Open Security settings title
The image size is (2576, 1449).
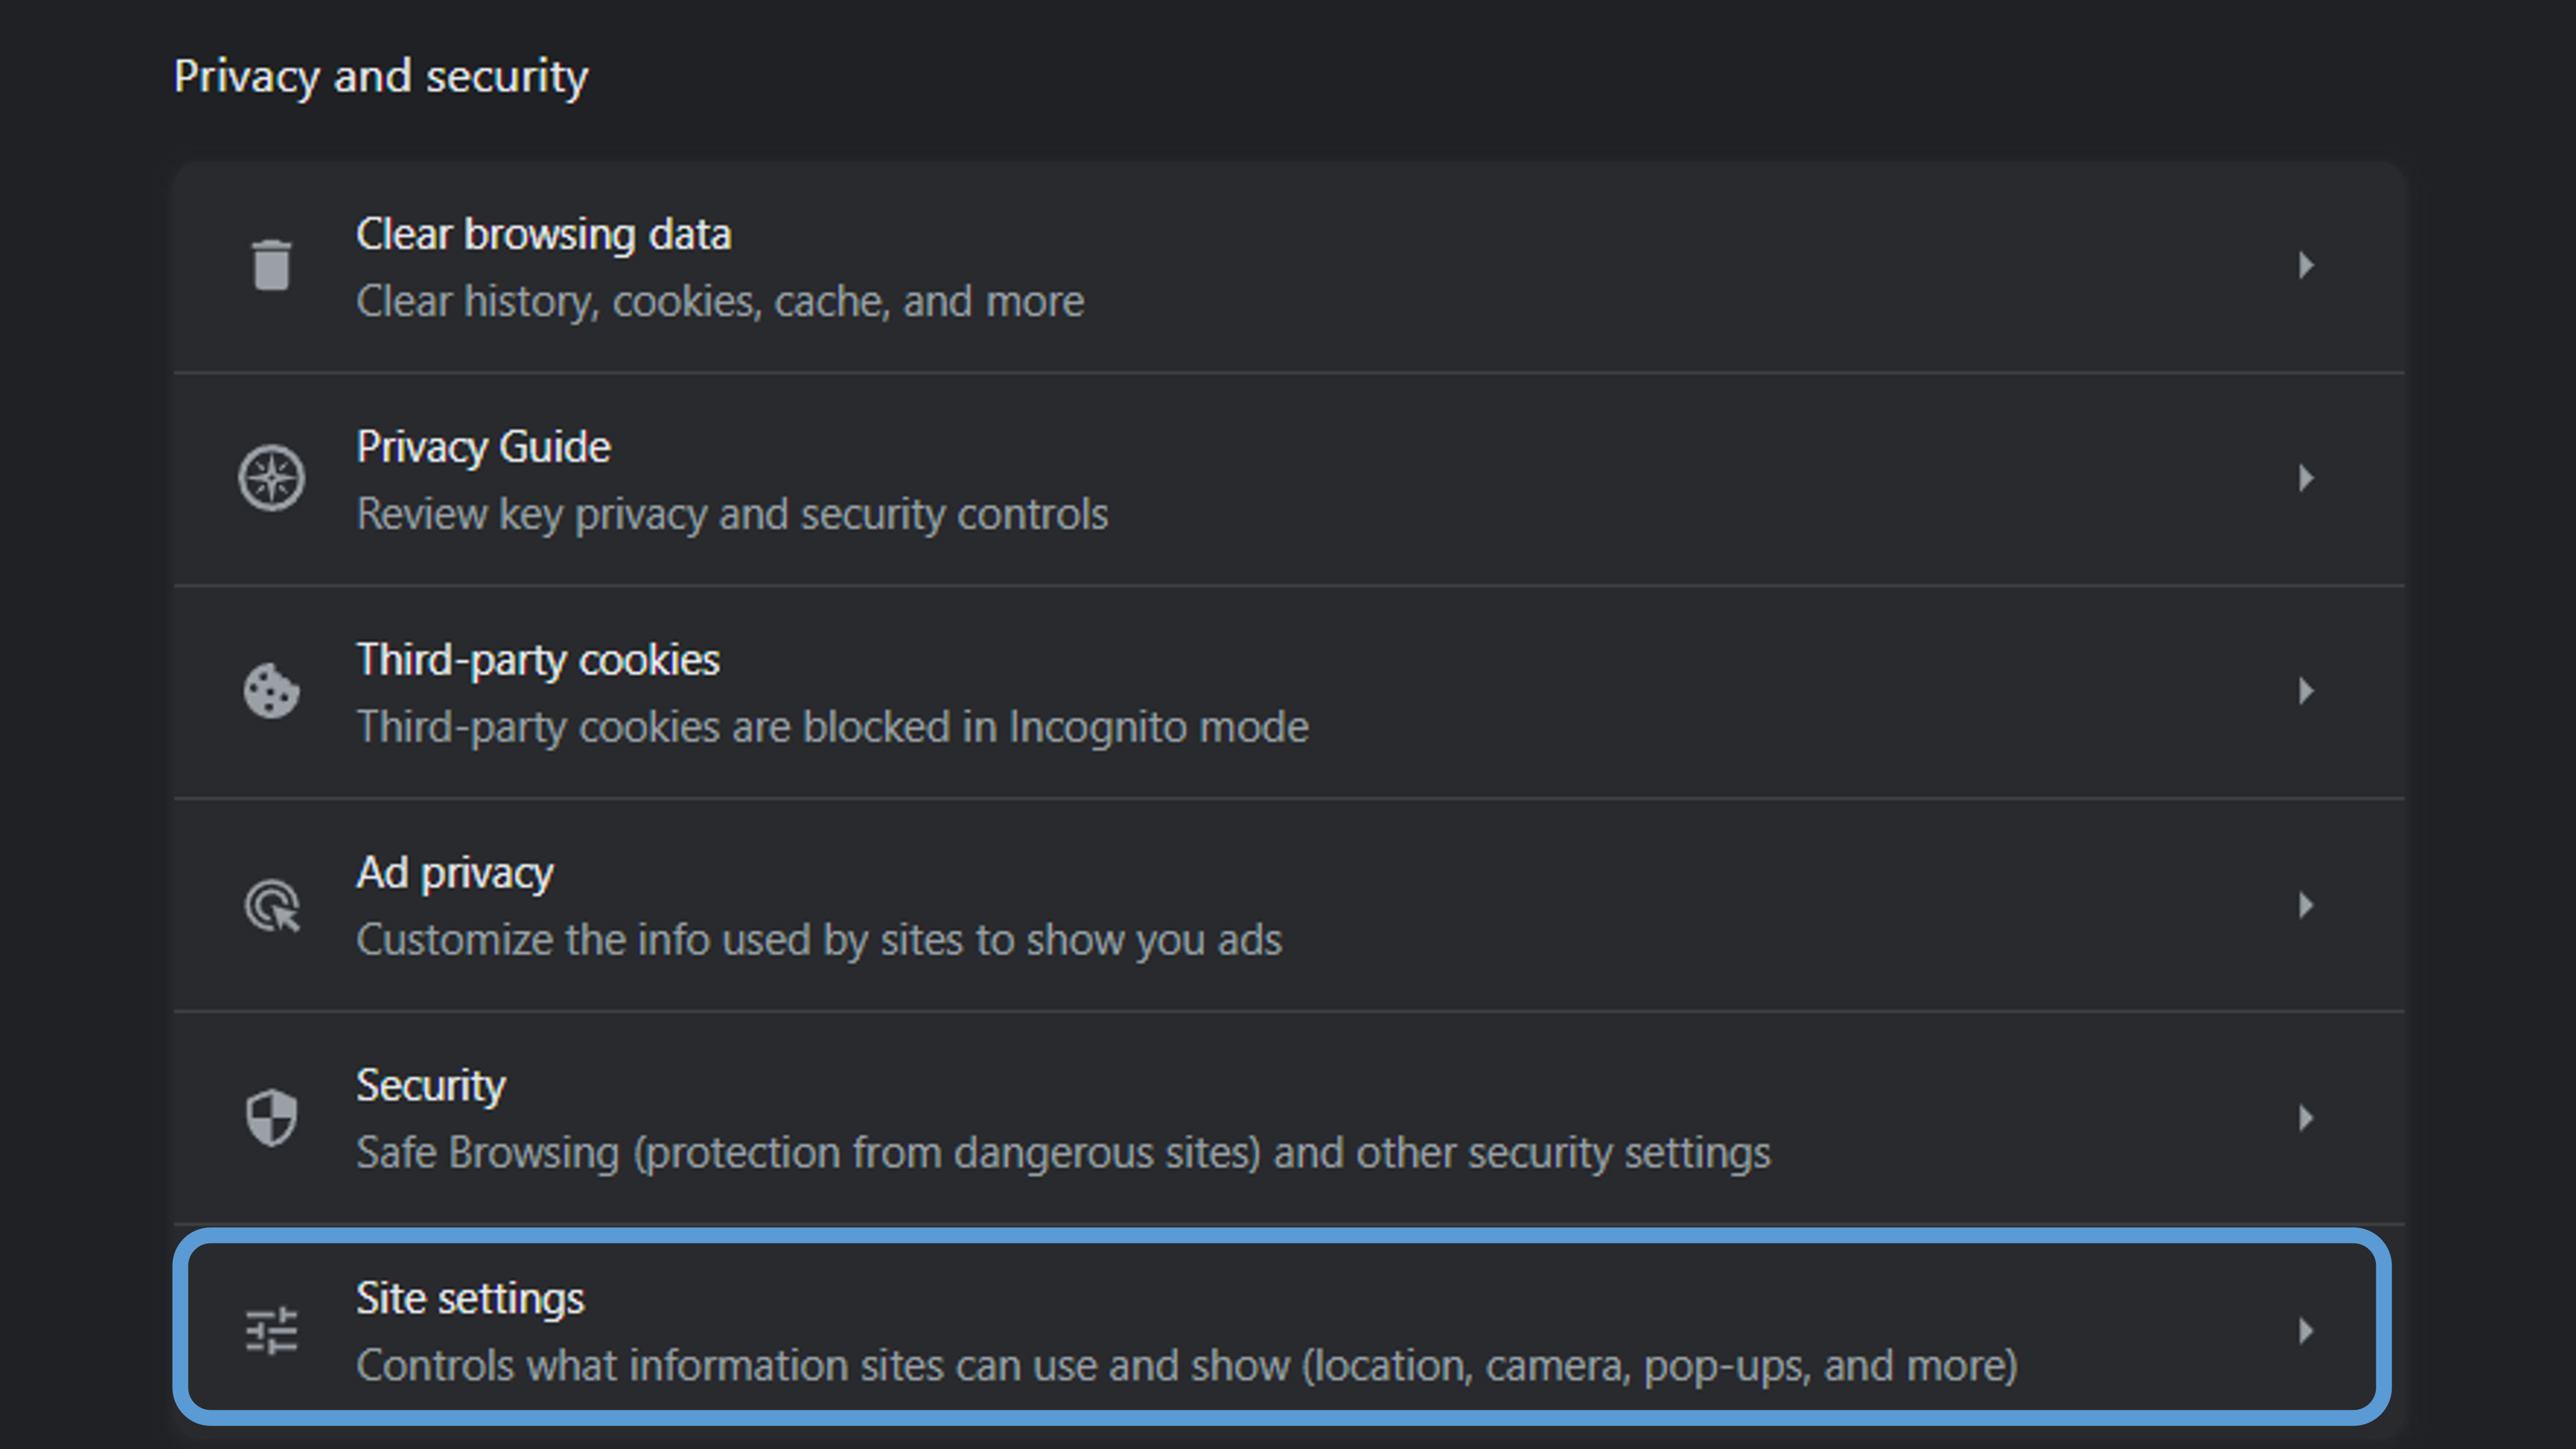pyautogui.click(x=431, y=1086)
